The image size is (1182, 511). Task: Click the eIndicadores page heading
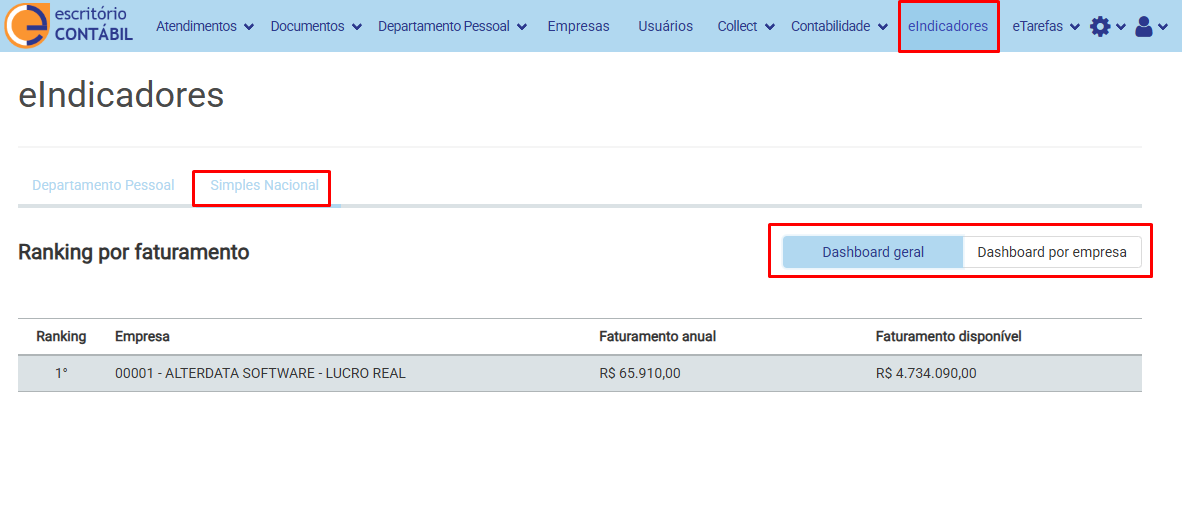121,96
